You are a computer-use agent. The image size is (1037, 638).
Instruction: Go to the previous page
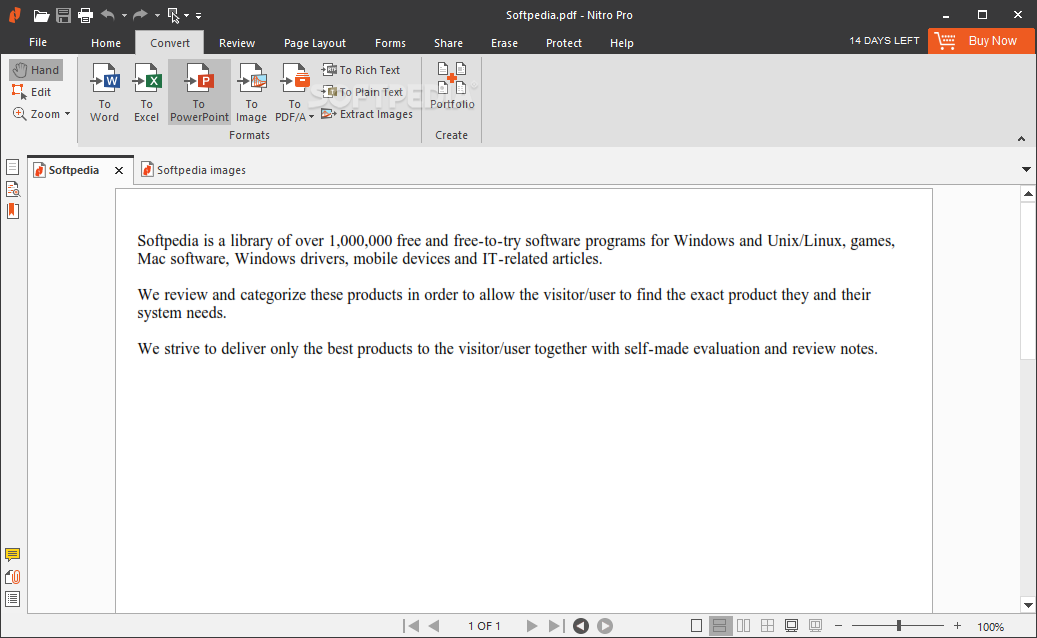pyautogui.click(x=434, y=625)
